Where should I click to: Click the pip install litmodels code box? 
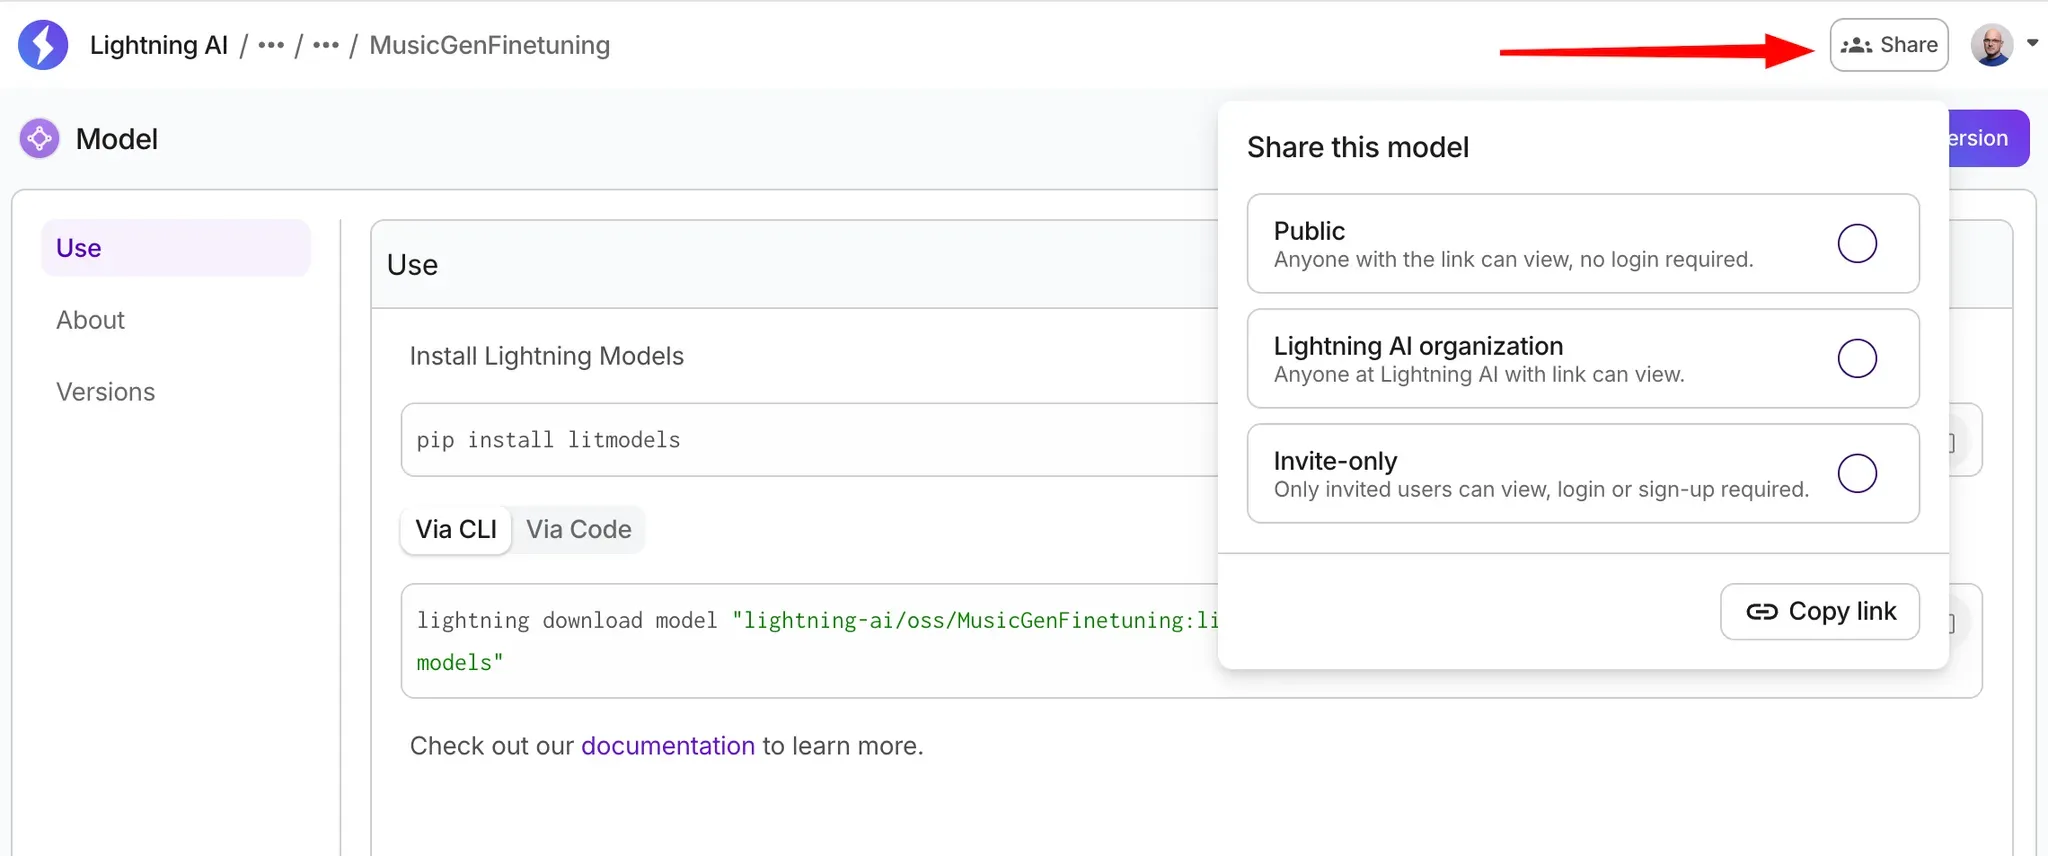point(810,440)
